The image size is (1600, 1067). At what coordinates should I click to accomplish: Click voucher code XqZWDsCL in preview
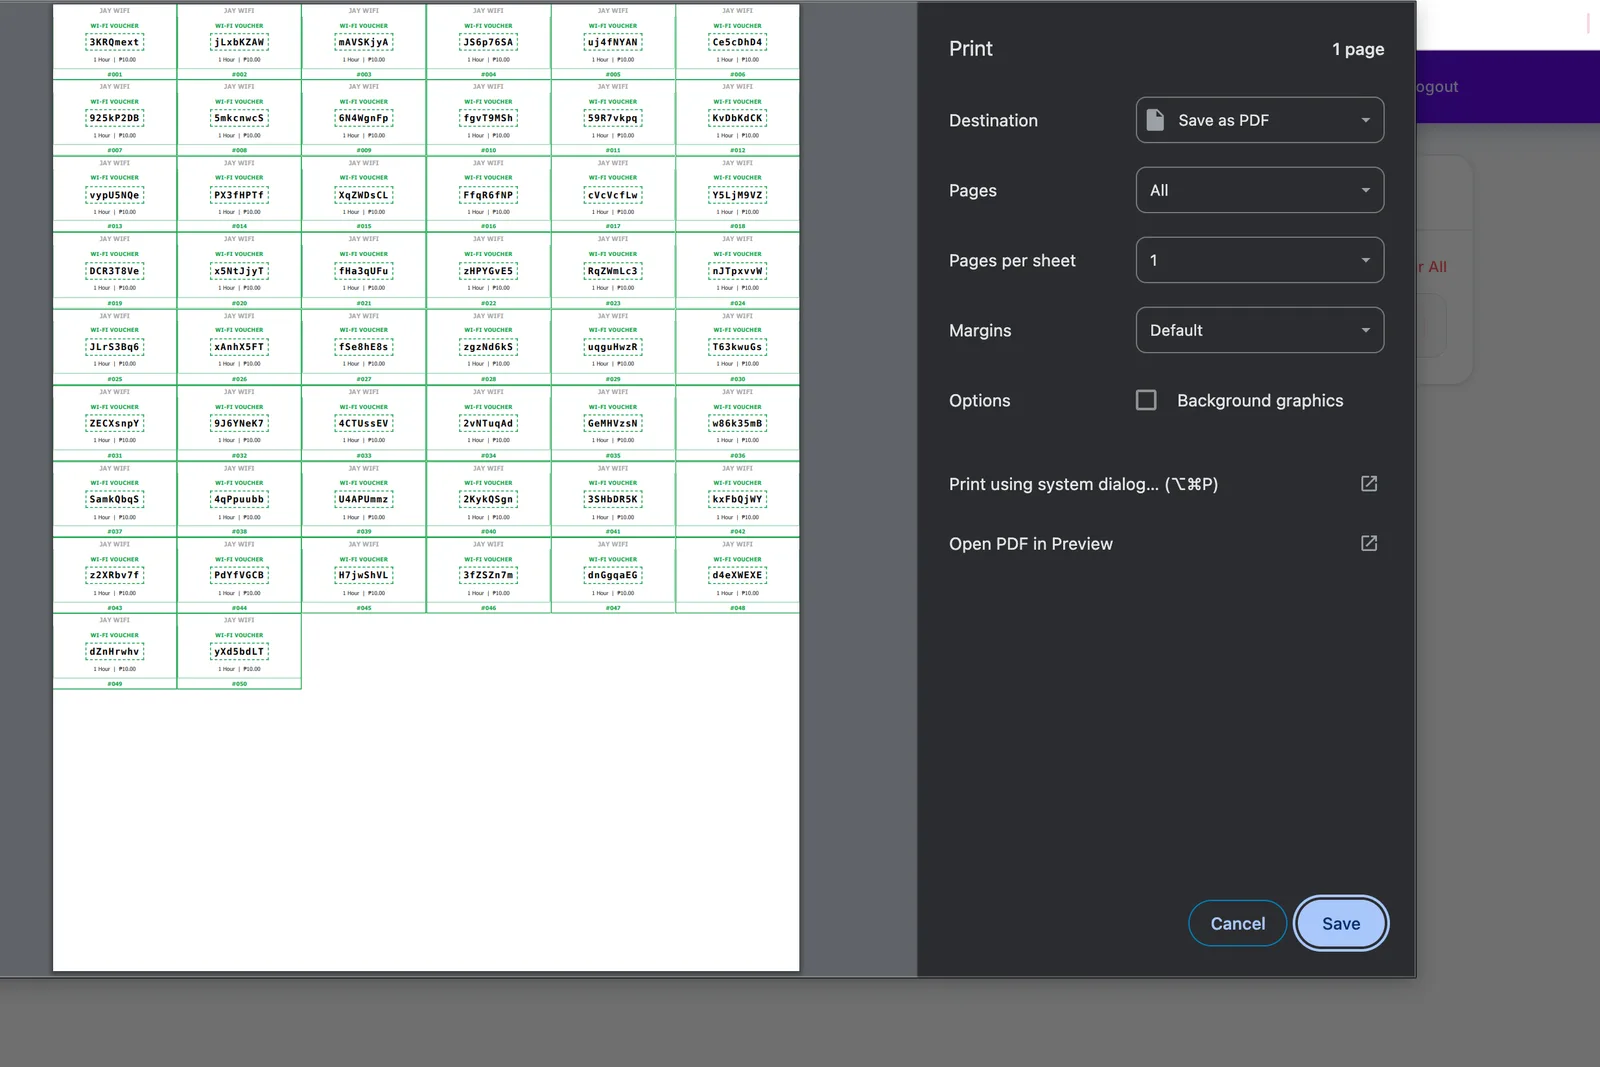364,195
